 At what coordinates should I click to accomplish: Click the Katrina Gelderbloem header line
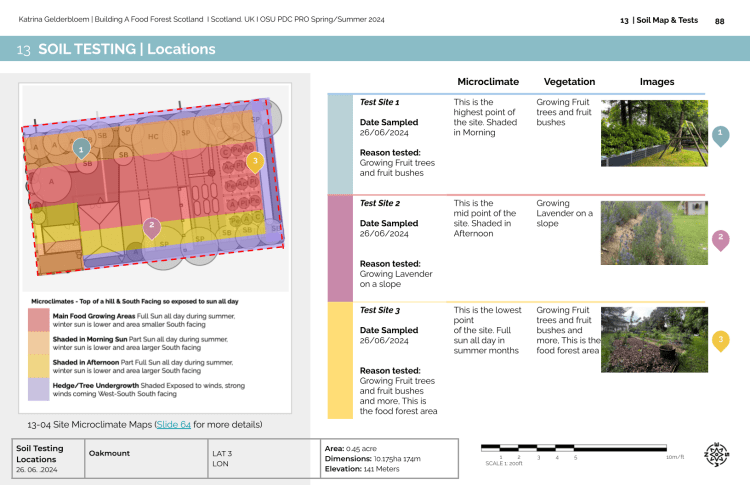pos(201,20)
